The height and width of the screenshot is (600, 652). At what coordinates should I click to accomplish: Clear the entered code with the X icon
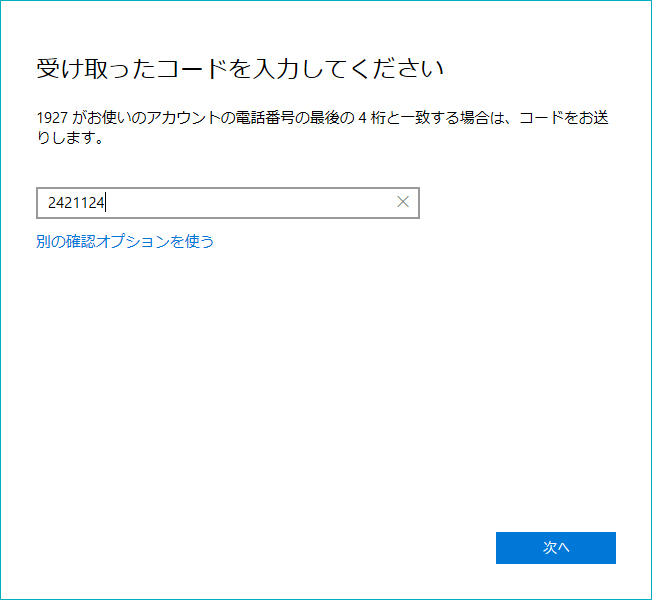tap(403, 202)
